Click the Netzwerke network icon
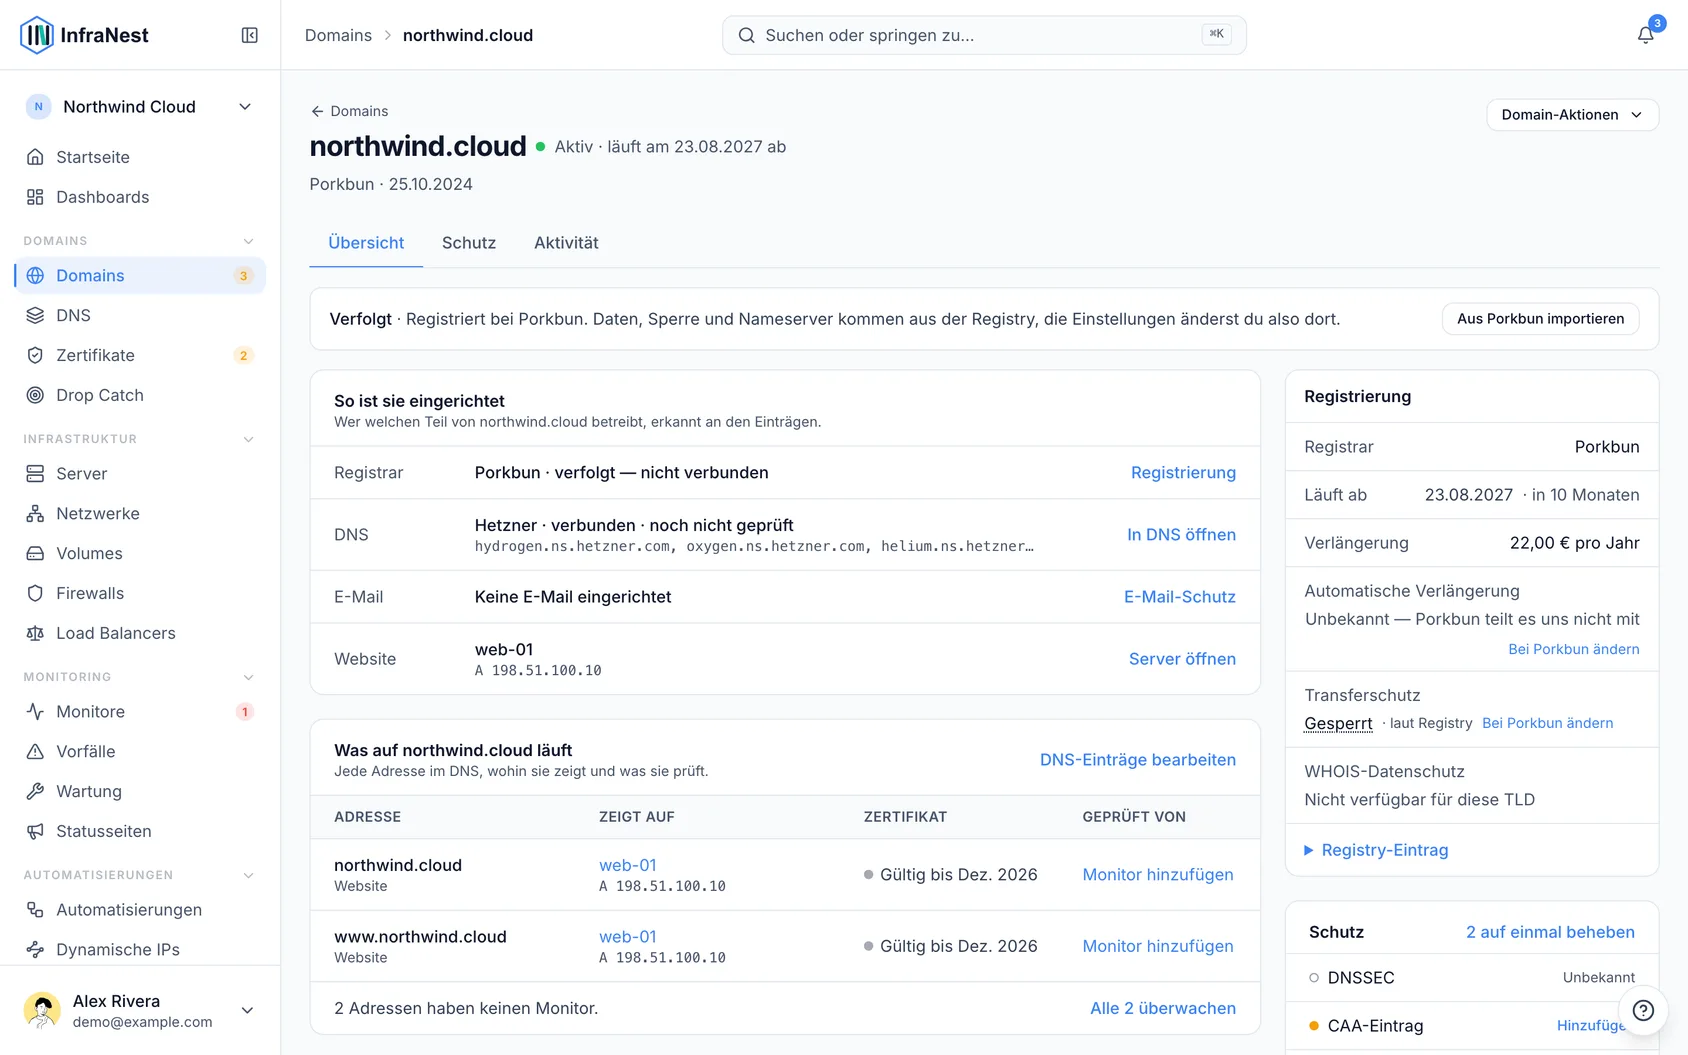Screen dimensions: 1688x1055 coord(35,513)
